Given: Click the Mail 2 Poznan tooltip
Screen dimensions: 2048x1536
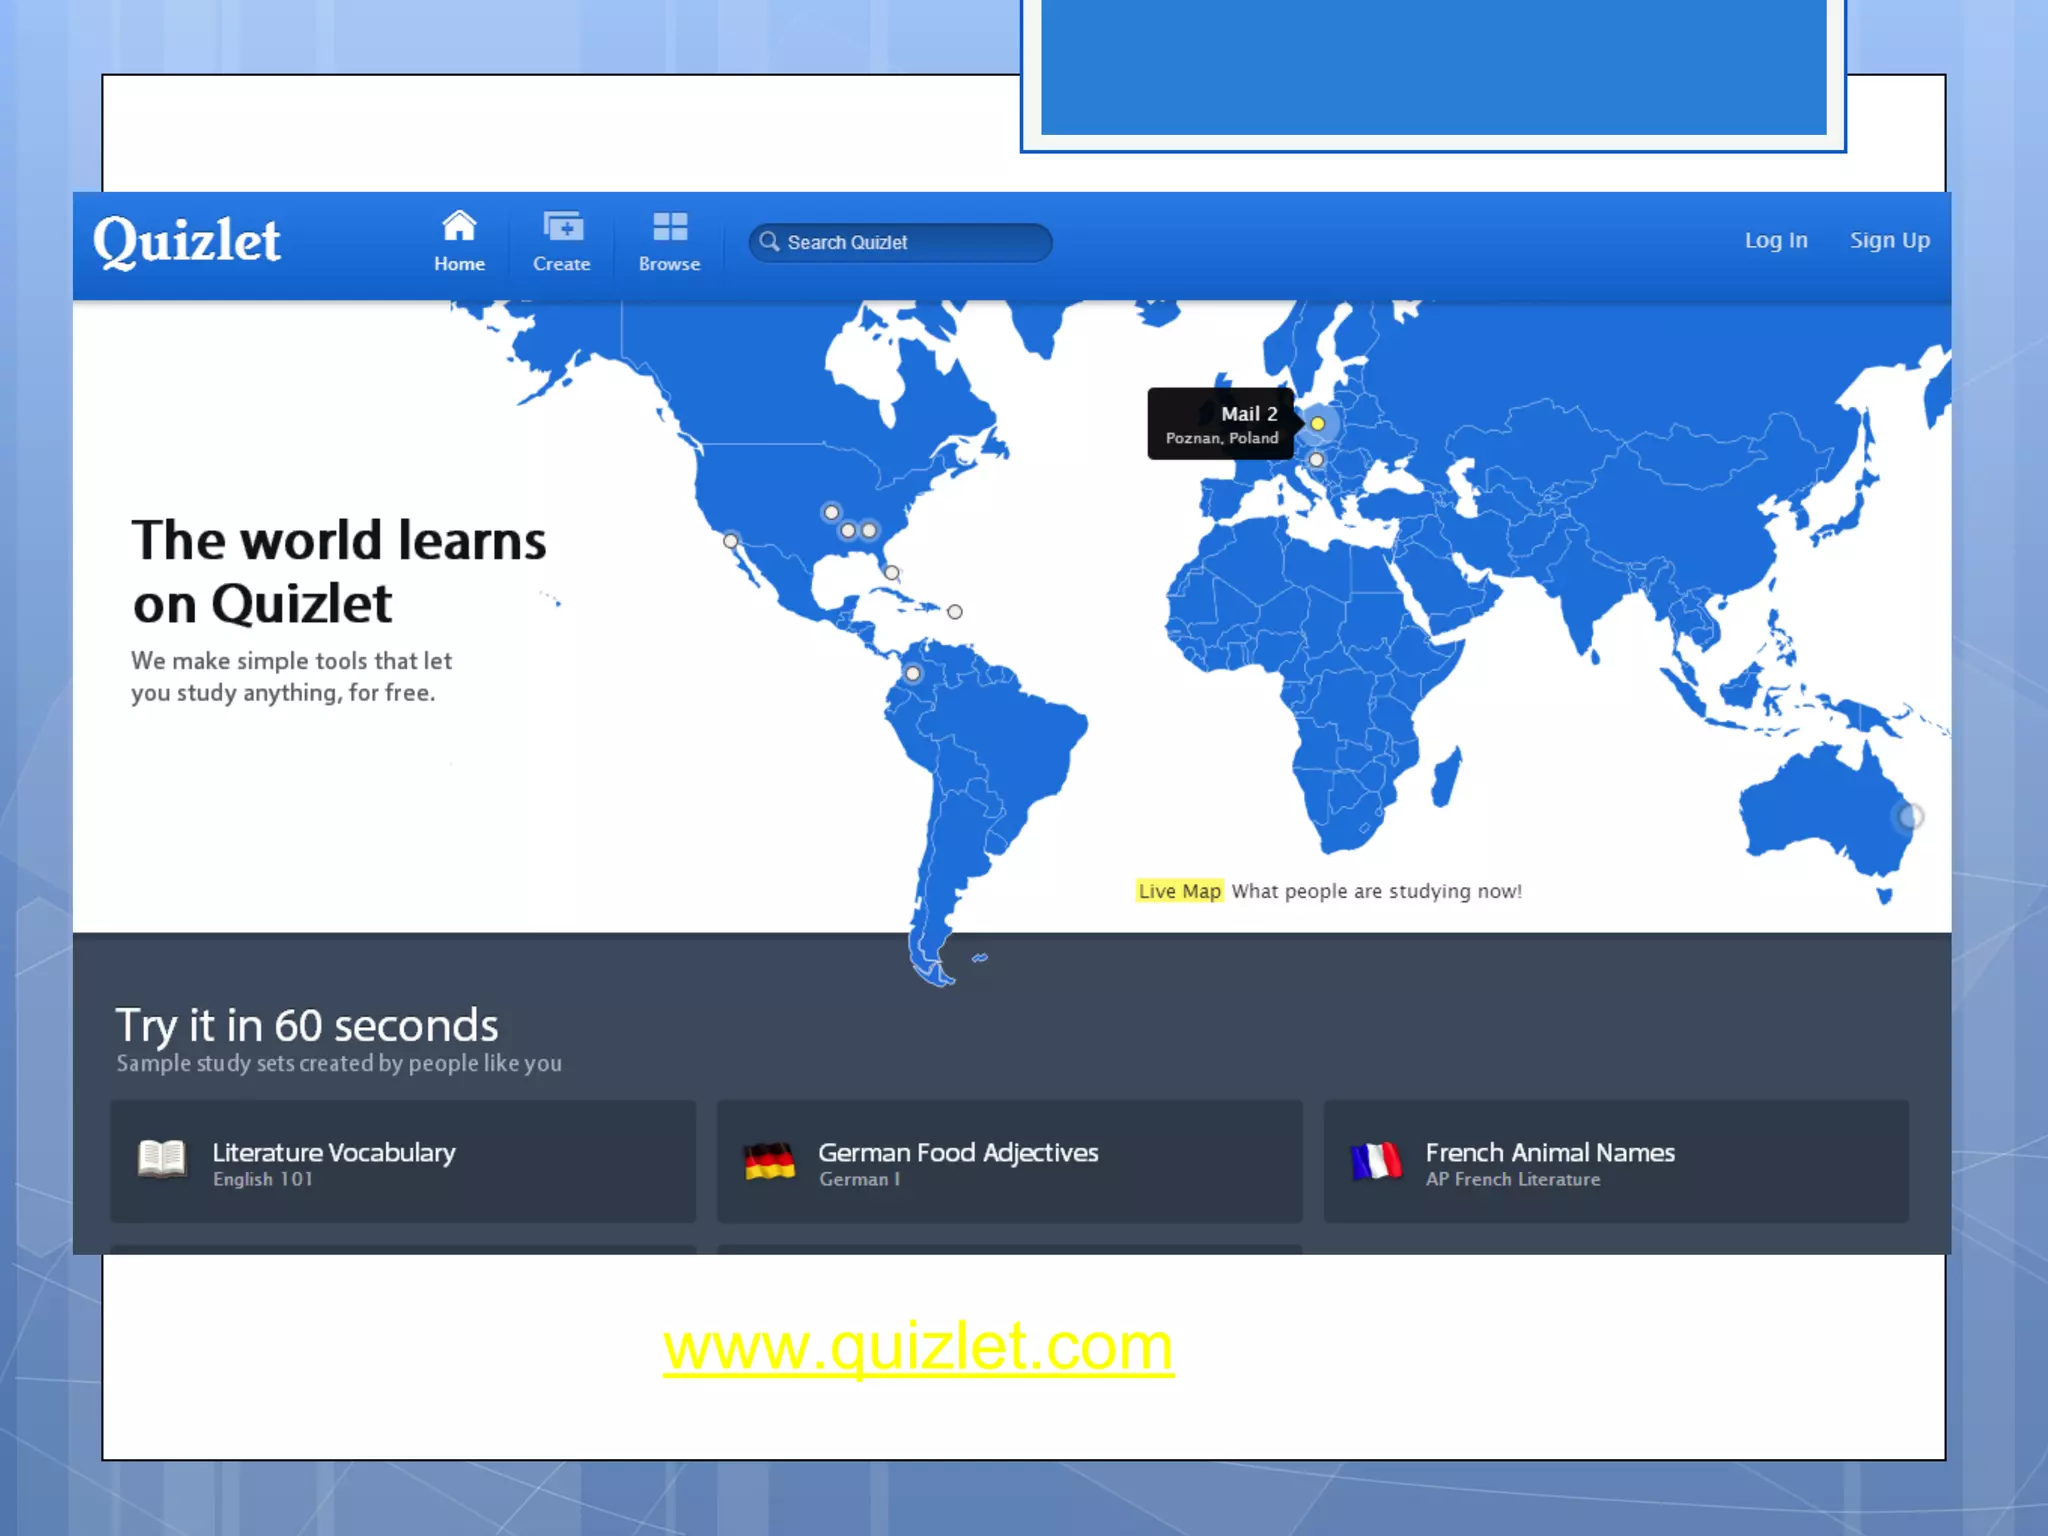Looking at the screenshot, I should pyautogui.click(x=1221, y=424).
